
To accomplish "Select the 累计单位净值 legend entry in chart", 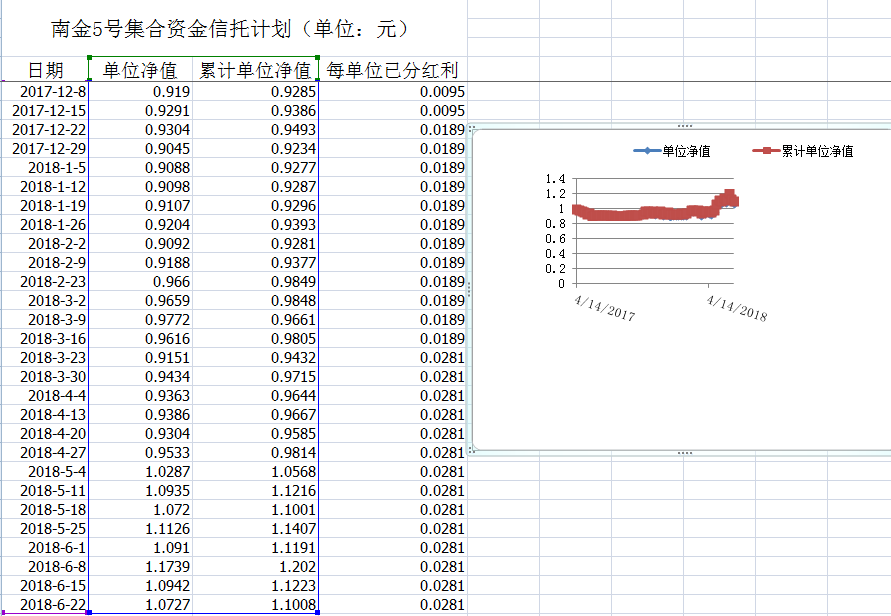I will 803,151.
